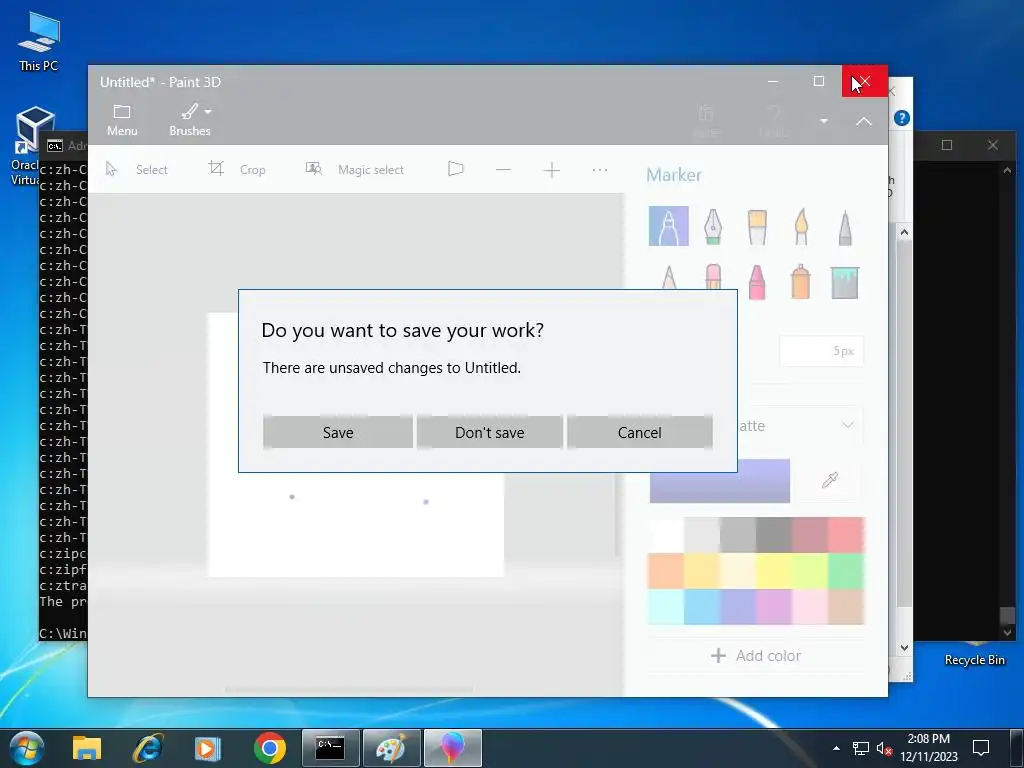Click Don't save in the dialog

(489, 432)
